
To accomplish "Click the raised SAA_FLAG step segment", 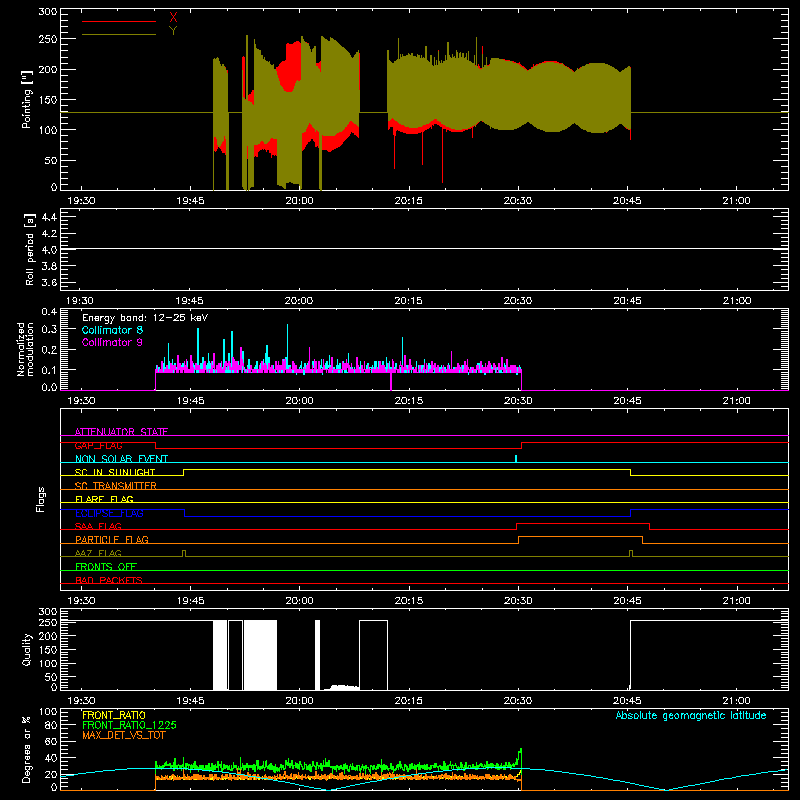I will [x=583, y=523].
